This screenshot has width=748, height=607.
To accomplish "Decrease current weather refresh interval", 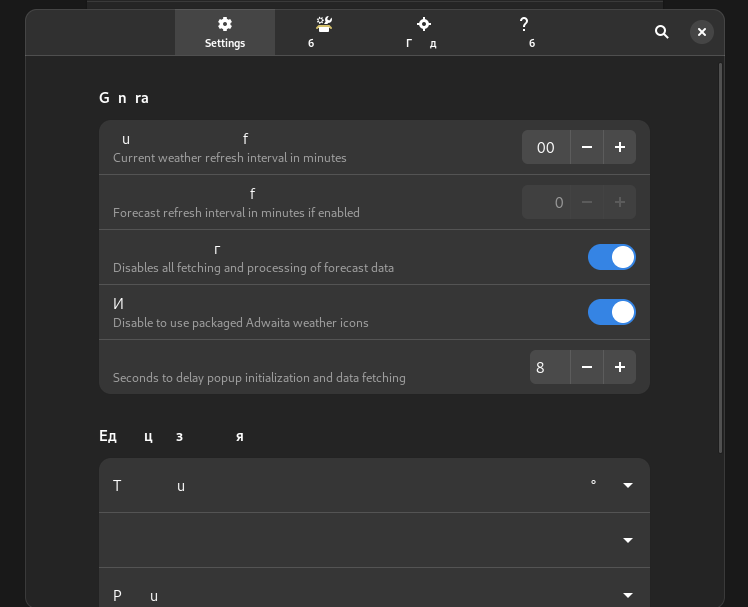I will (x=587, y=147).
